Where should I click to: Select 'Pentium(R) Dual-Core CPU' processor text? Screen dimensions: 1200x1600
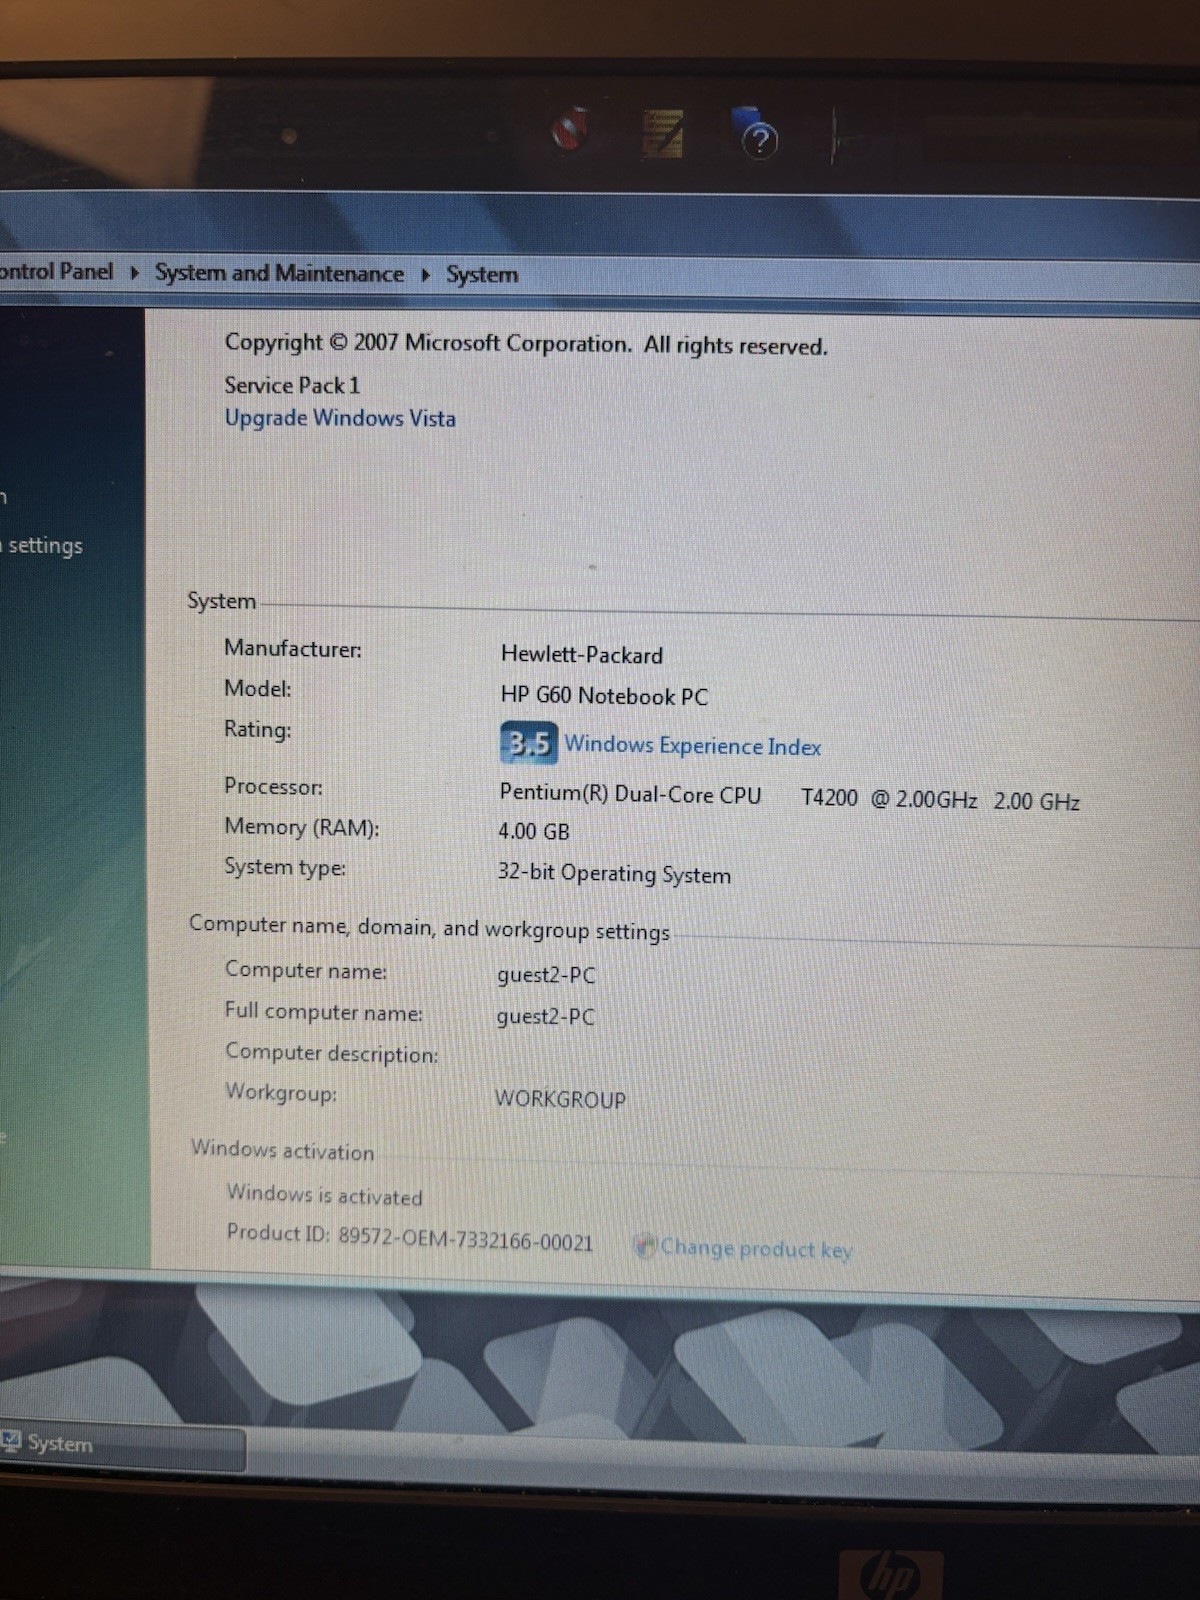tap(630, 794)
